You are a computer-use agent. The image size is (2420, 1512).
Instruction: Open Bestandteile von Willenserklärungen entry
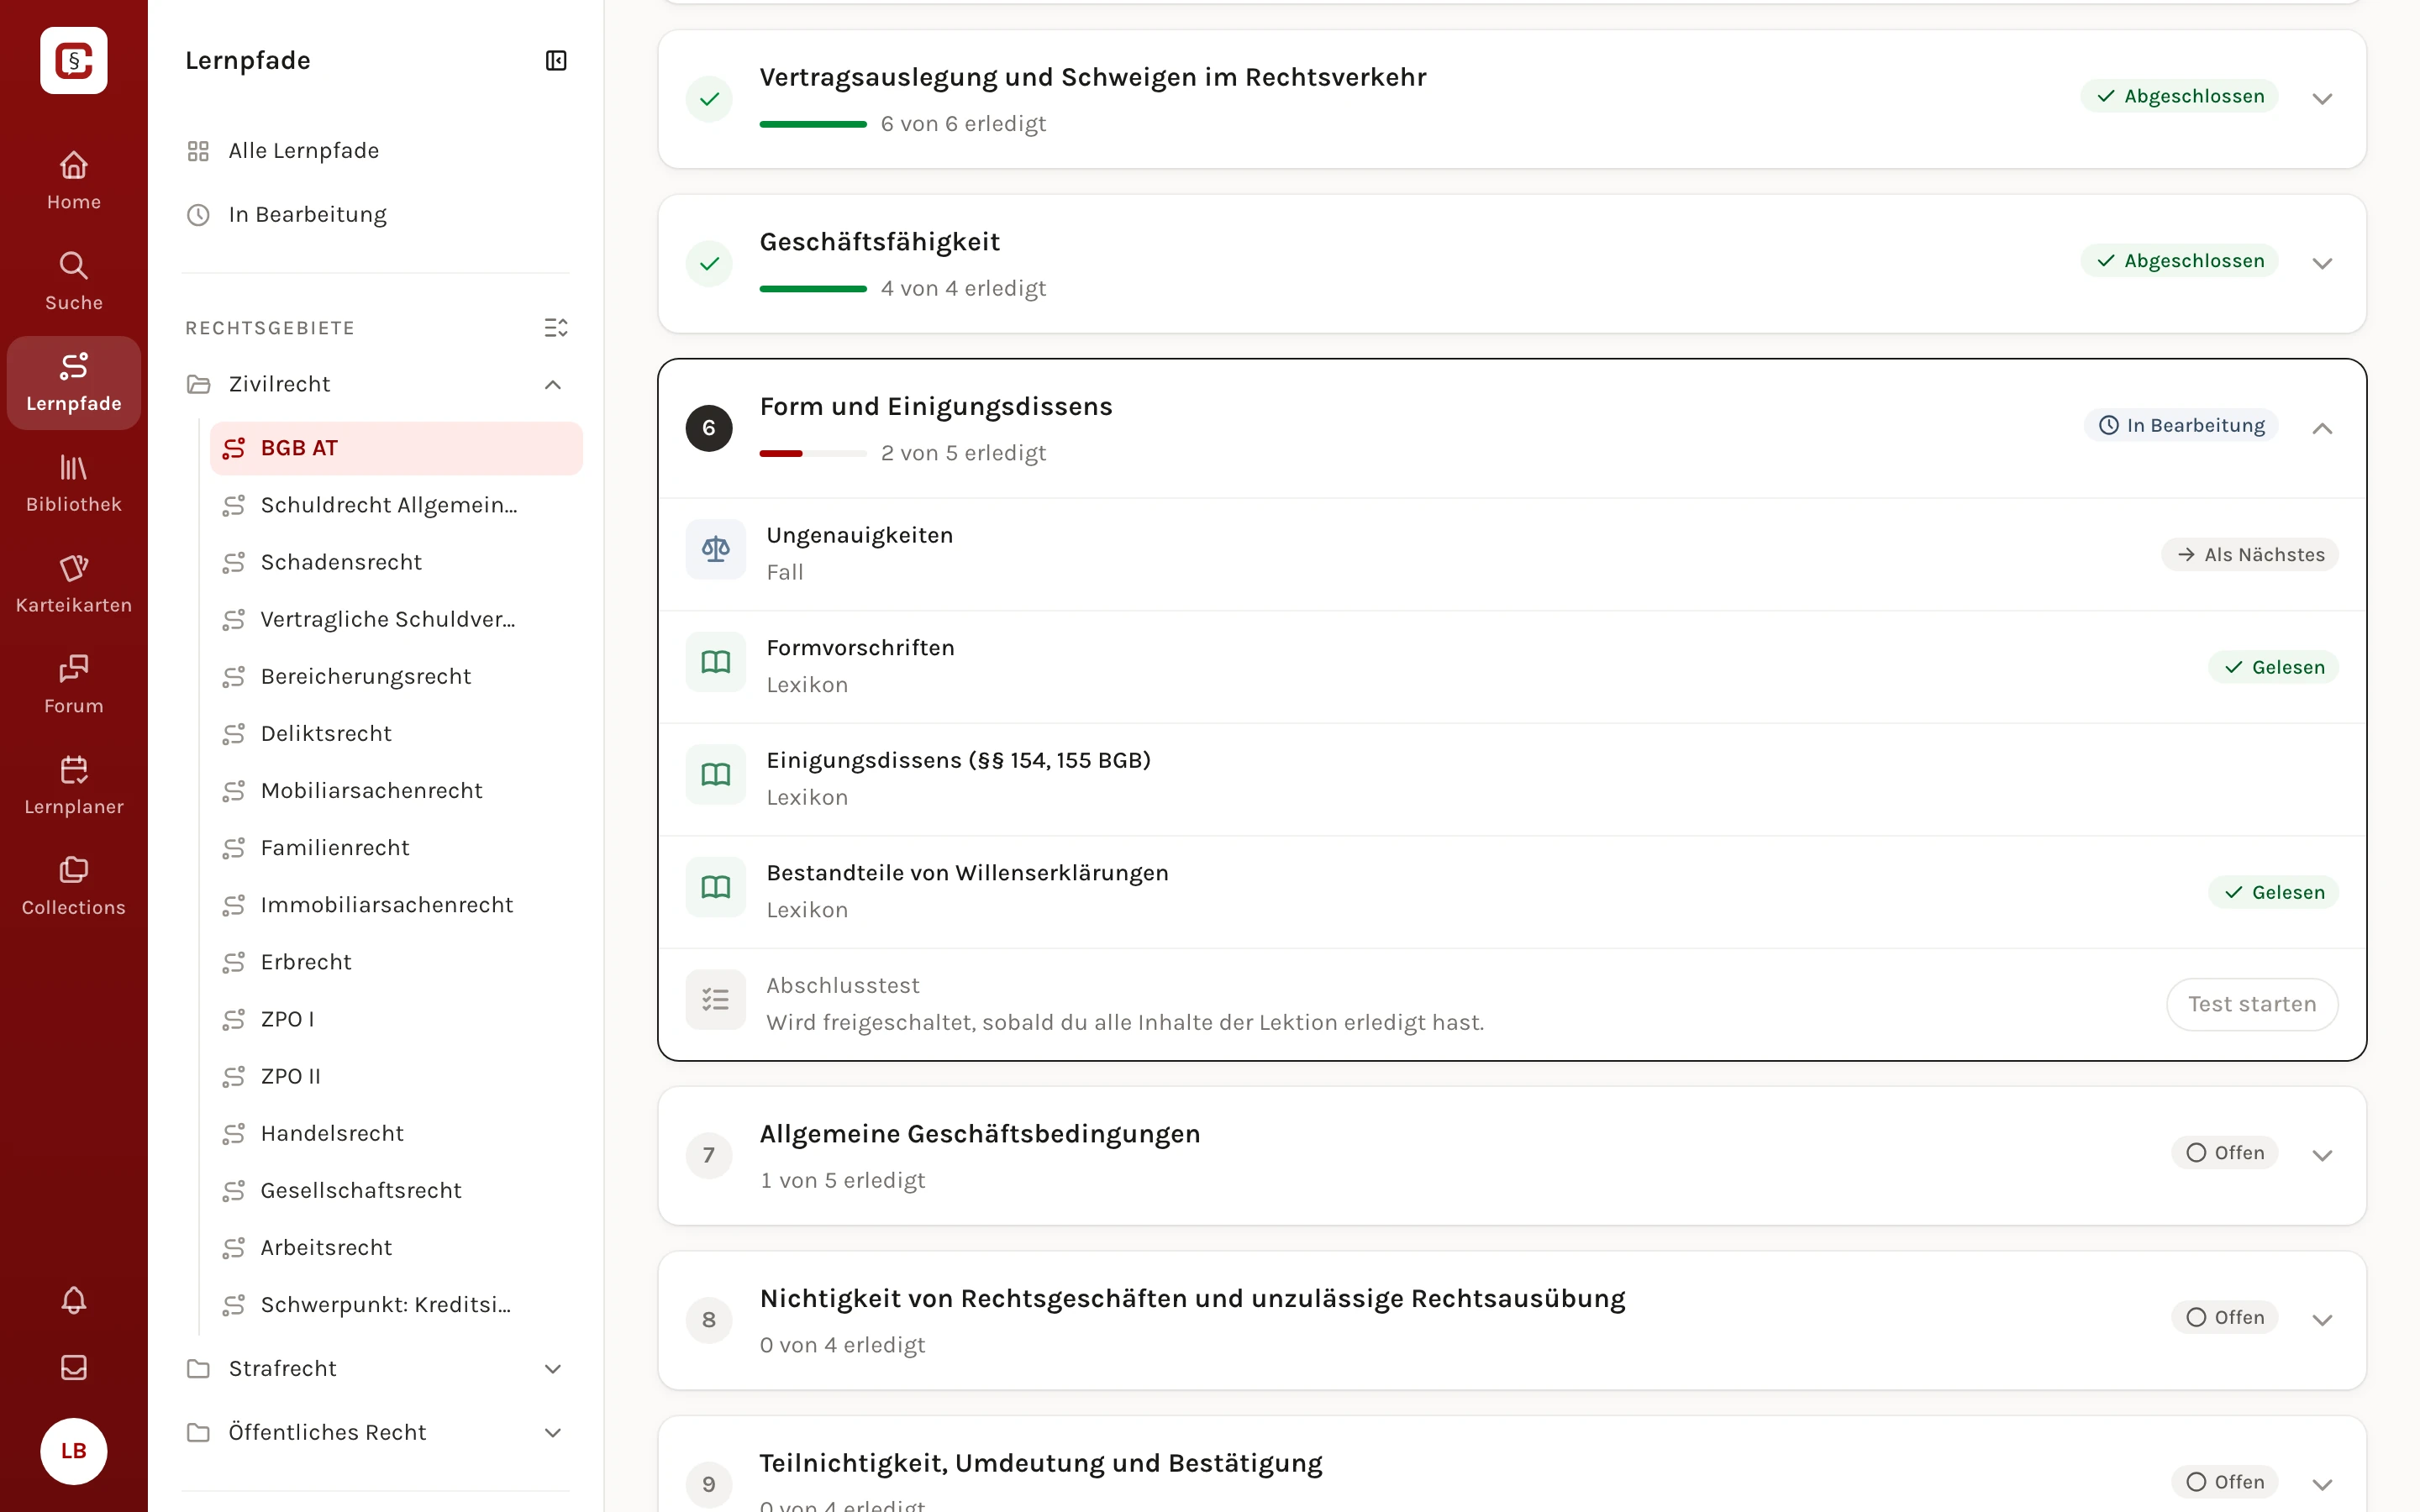click(1512, 892)
